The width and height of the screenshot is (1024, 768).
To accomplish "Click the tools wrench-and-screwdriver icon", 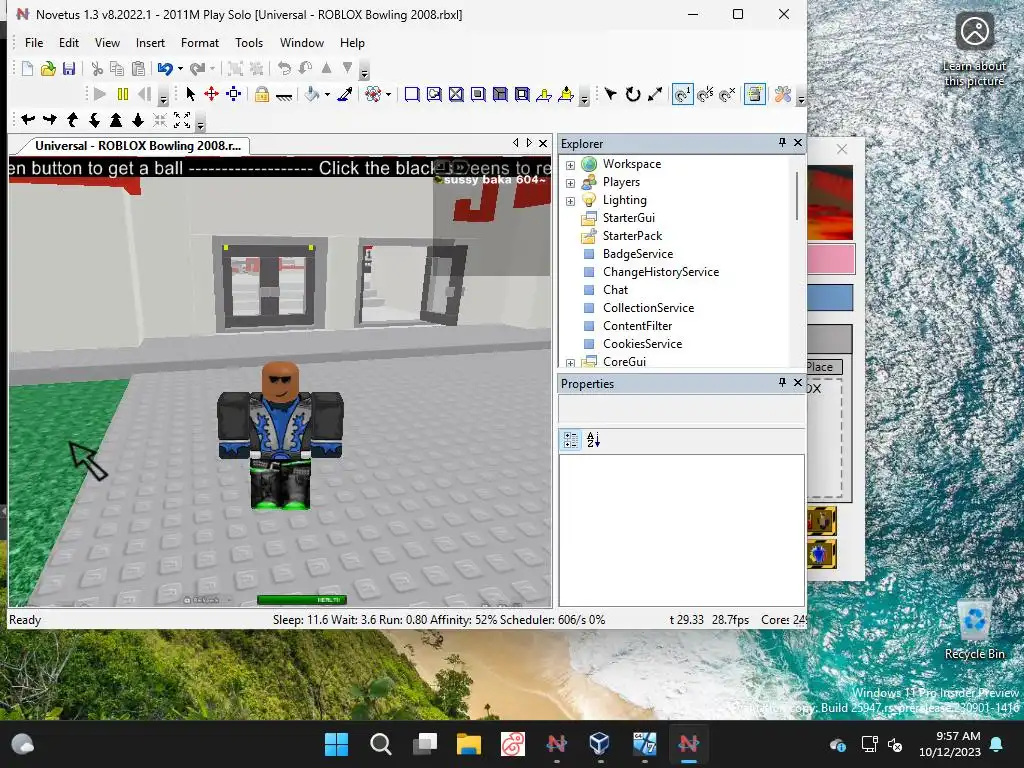I will (782, 94).
